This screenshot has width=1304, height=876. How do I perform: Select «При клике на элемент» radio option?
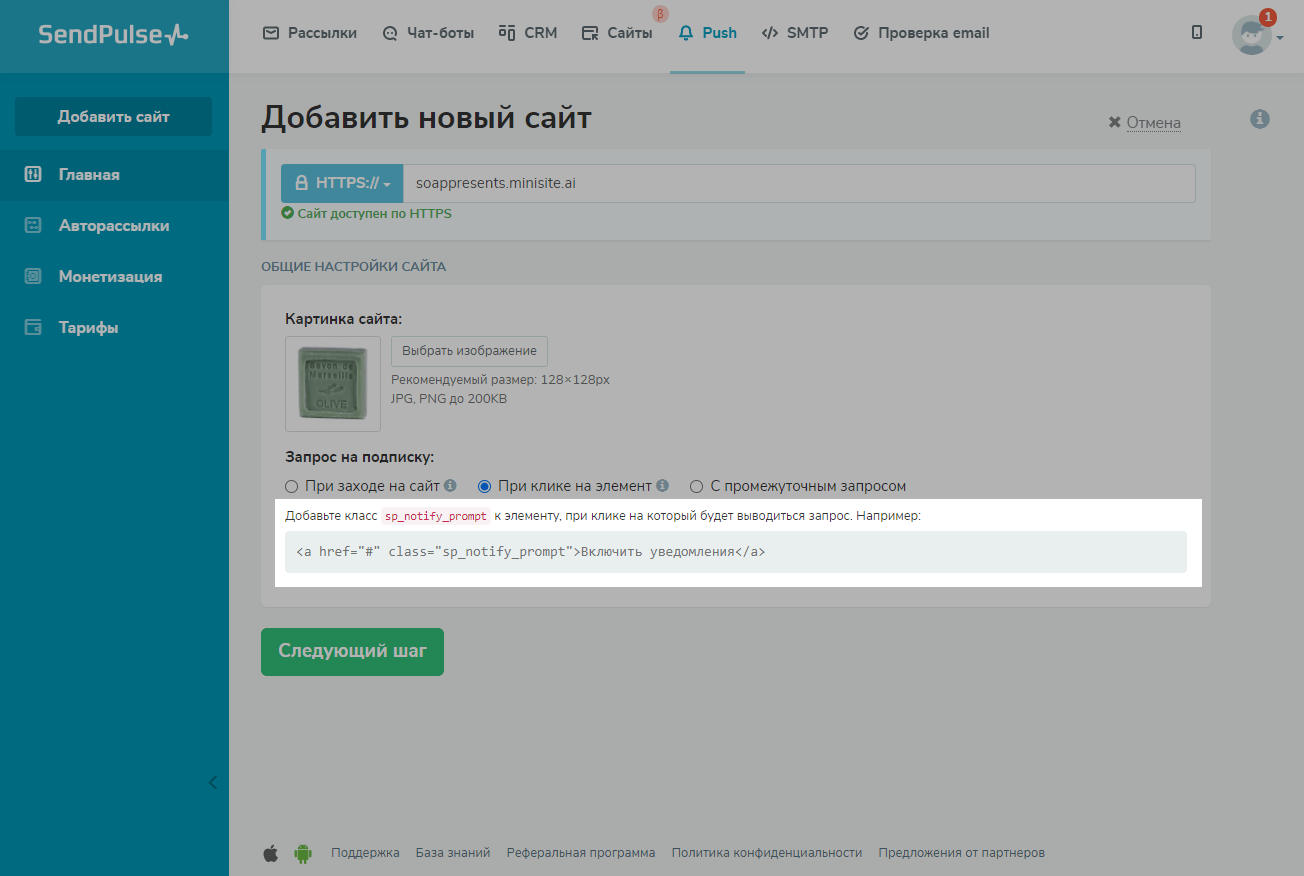click(x=485, y=487)
